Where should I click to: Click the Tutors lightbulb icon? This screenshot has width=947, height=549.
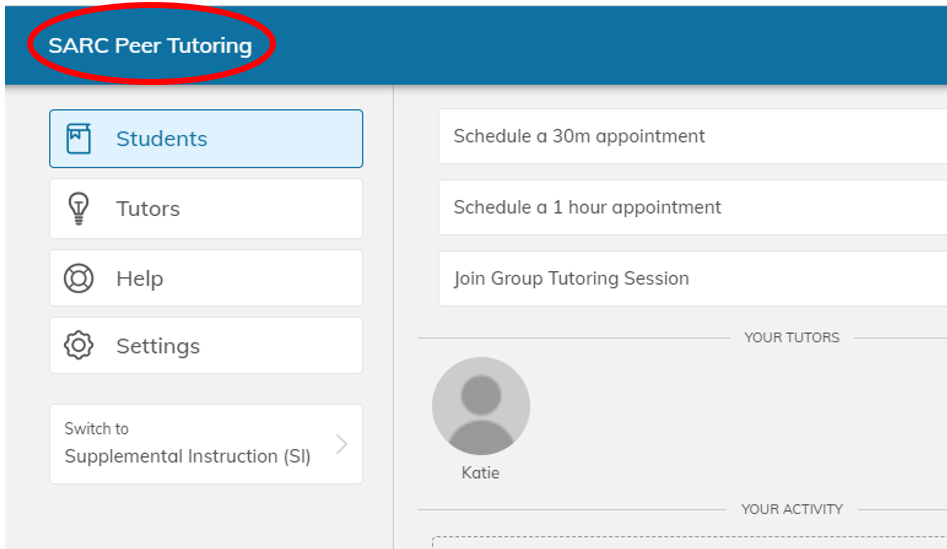[78, 208]
